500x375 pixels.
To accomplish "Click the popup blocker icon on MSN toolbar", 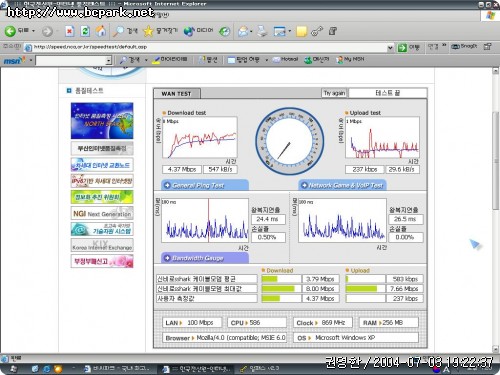I will coord(231,60).
